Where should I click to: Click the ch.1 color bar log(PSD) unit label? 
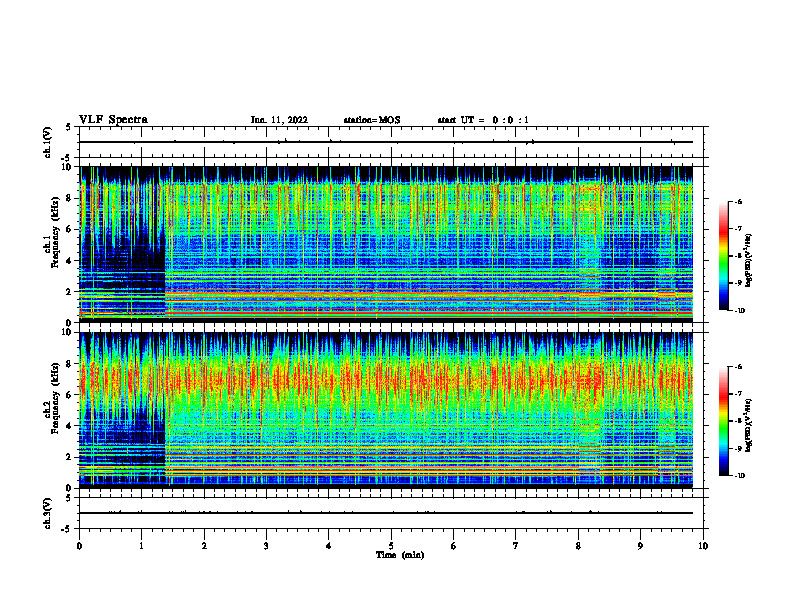coord(750,260)
